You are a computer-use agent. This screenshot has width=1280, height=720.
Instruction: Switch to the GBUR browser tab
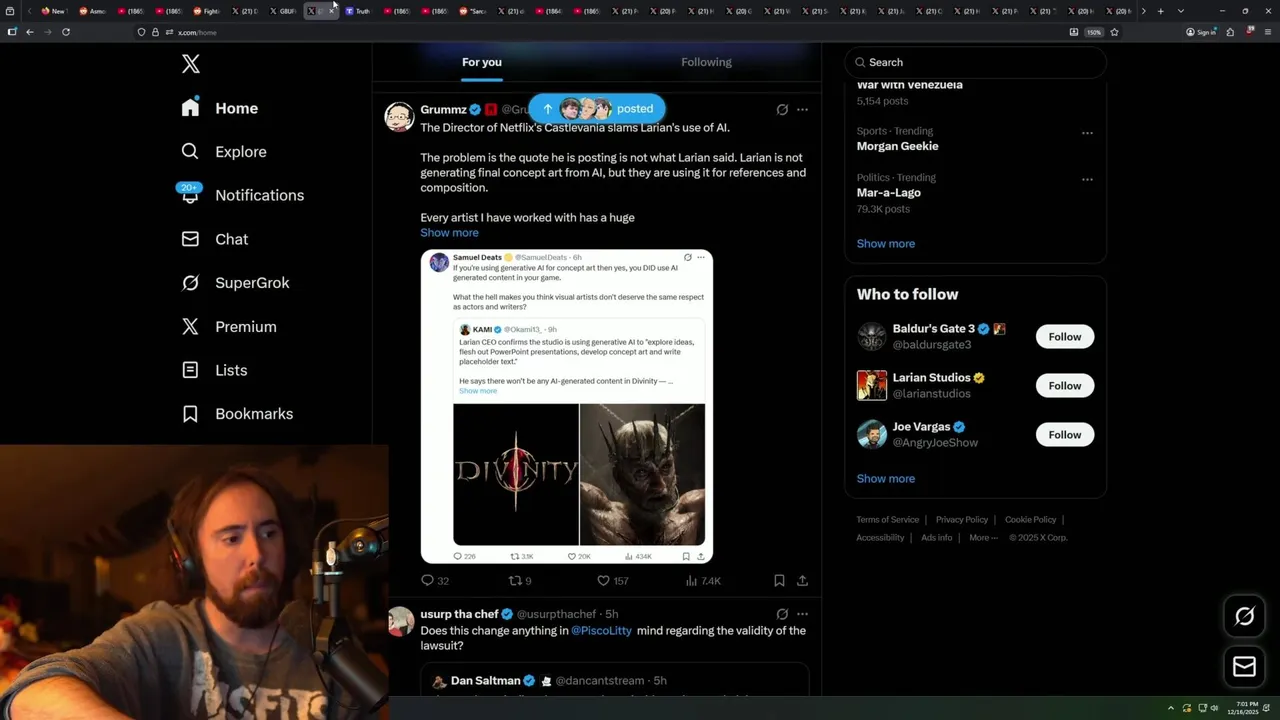coord(283,11)
